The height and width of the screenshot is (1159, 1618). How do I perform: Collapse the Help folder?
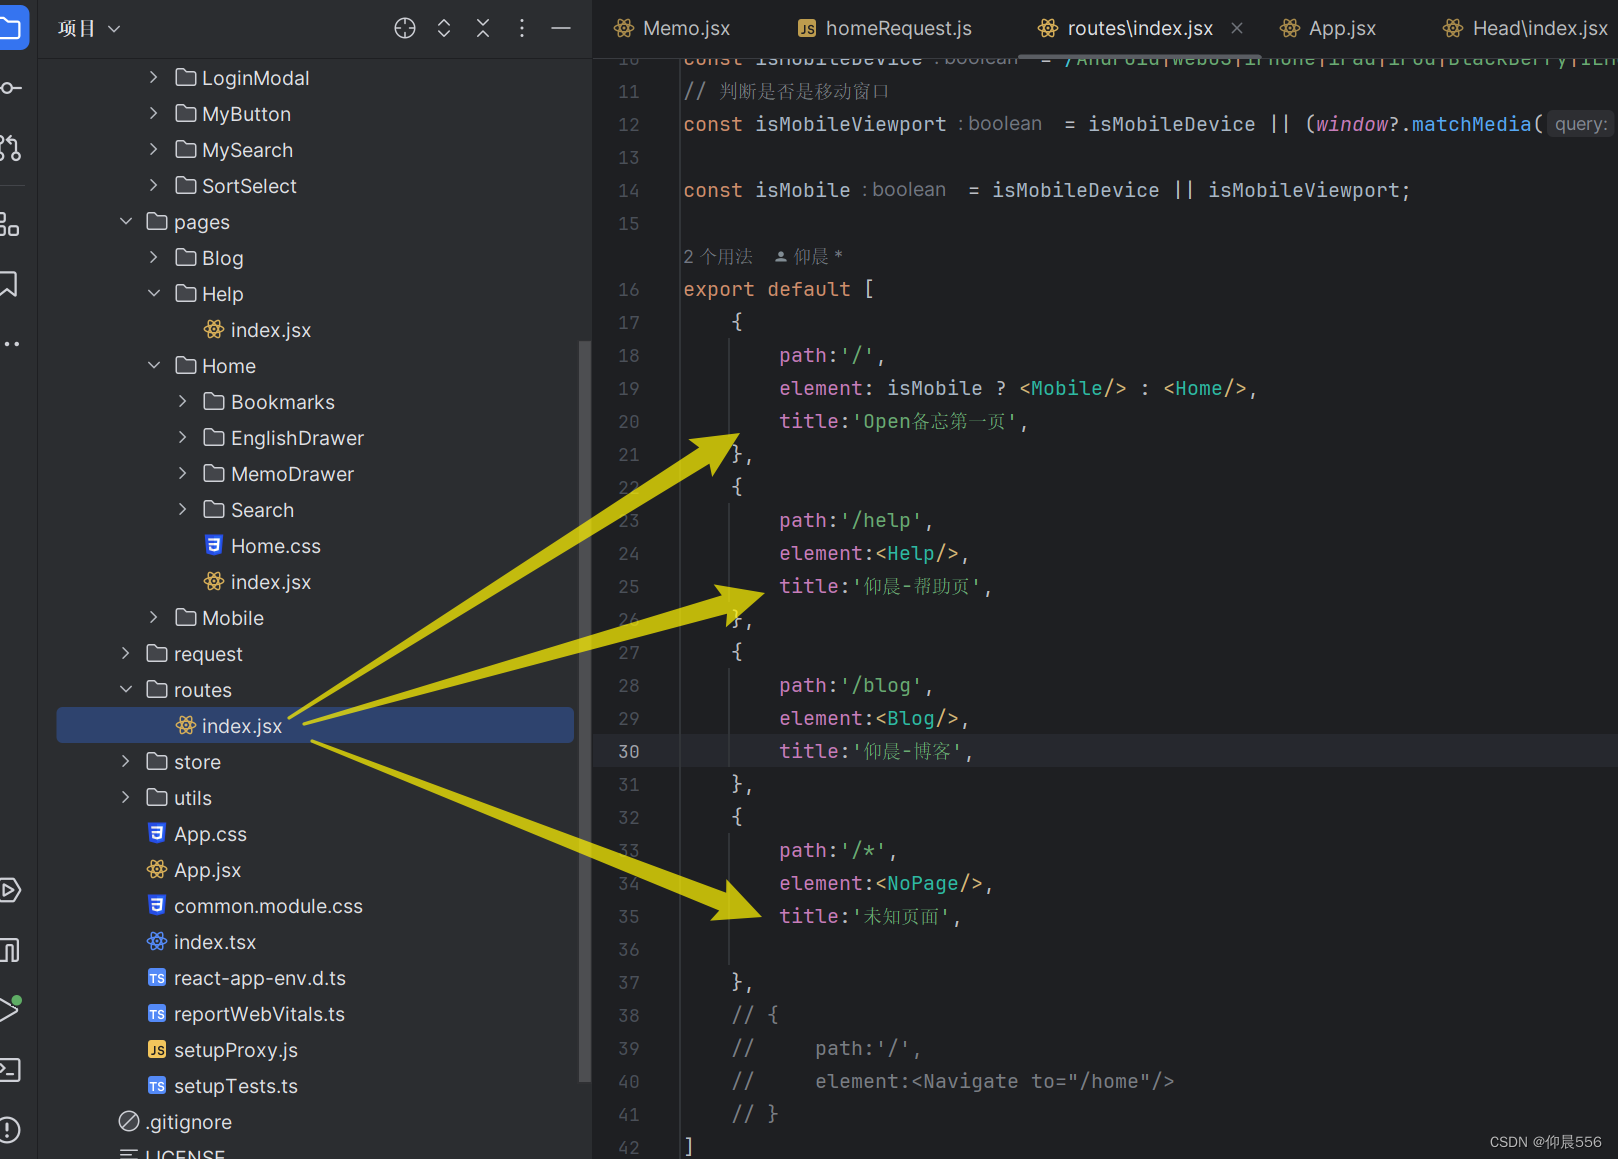pos(154,293)
